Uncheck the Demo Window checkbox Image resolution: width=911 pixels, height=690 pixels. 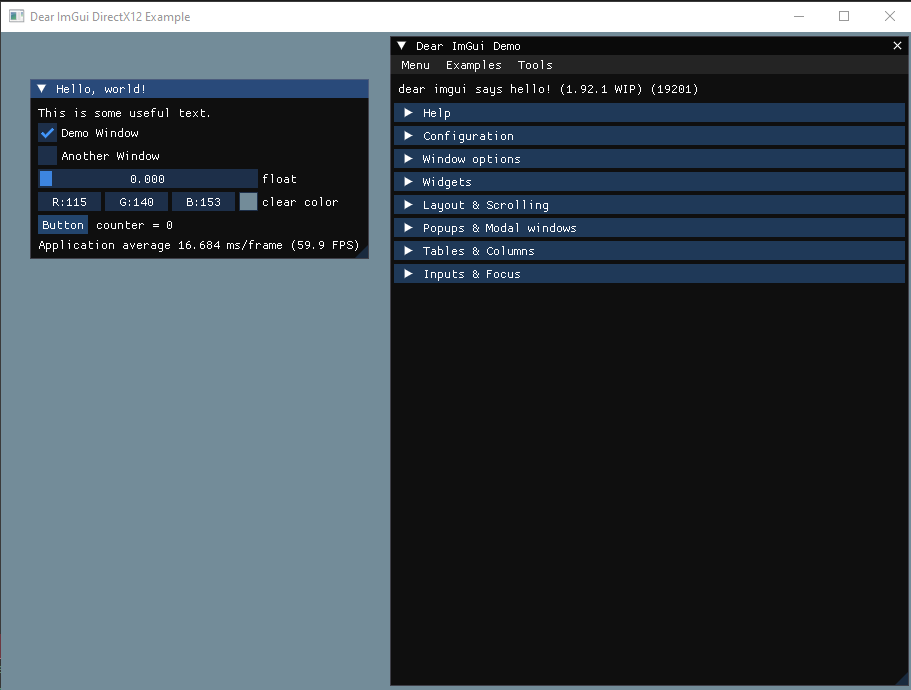click(48, 133)
